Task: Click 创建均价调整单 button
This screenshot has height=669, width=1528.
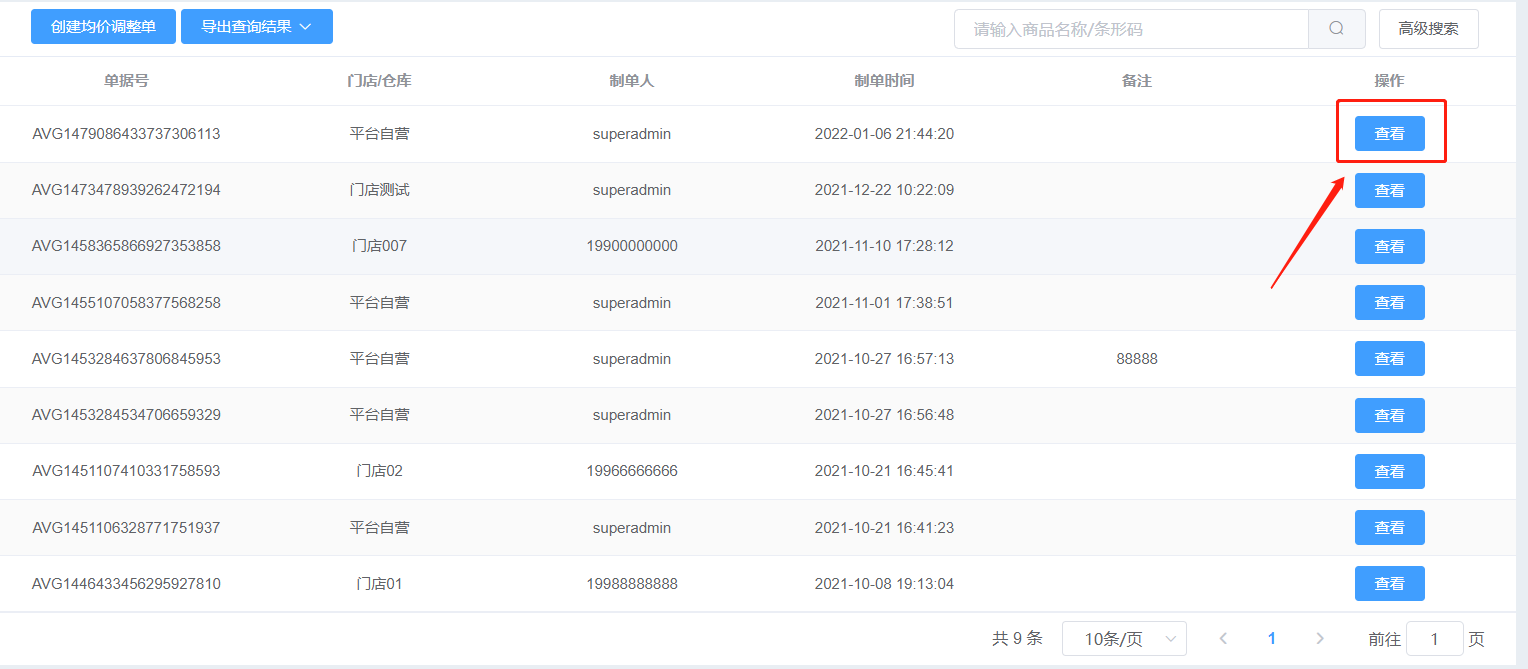Action: pos(103,27)
